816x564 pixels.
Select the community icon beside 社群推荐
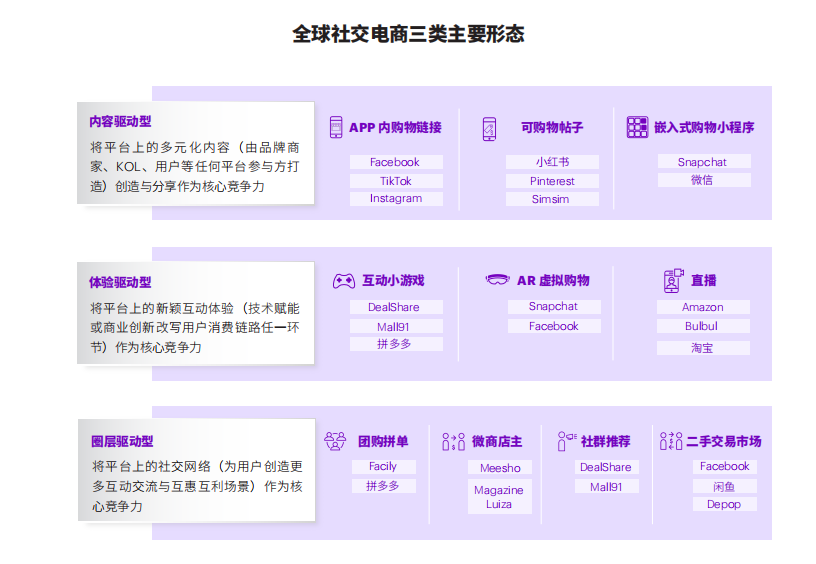click(567, 441)
